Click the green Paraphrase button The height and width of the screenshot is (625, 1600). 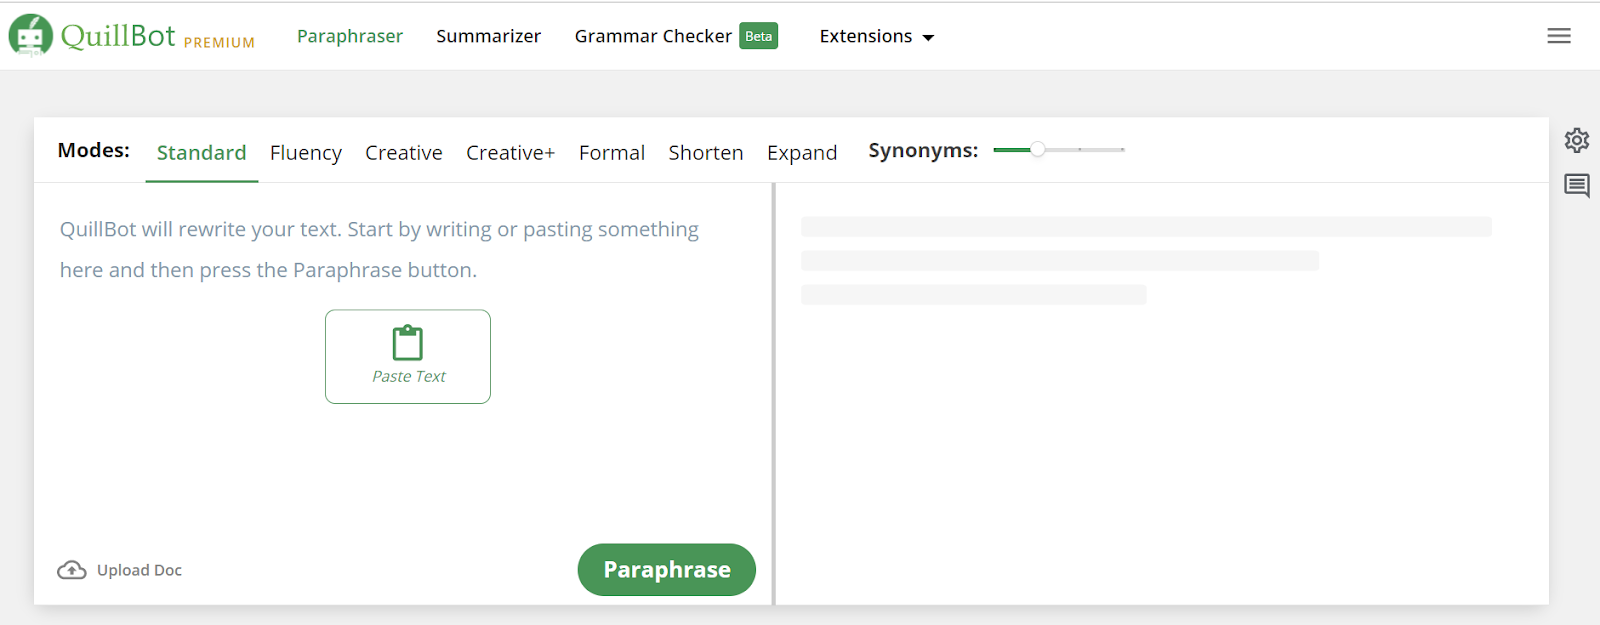[x=667, y=570]
